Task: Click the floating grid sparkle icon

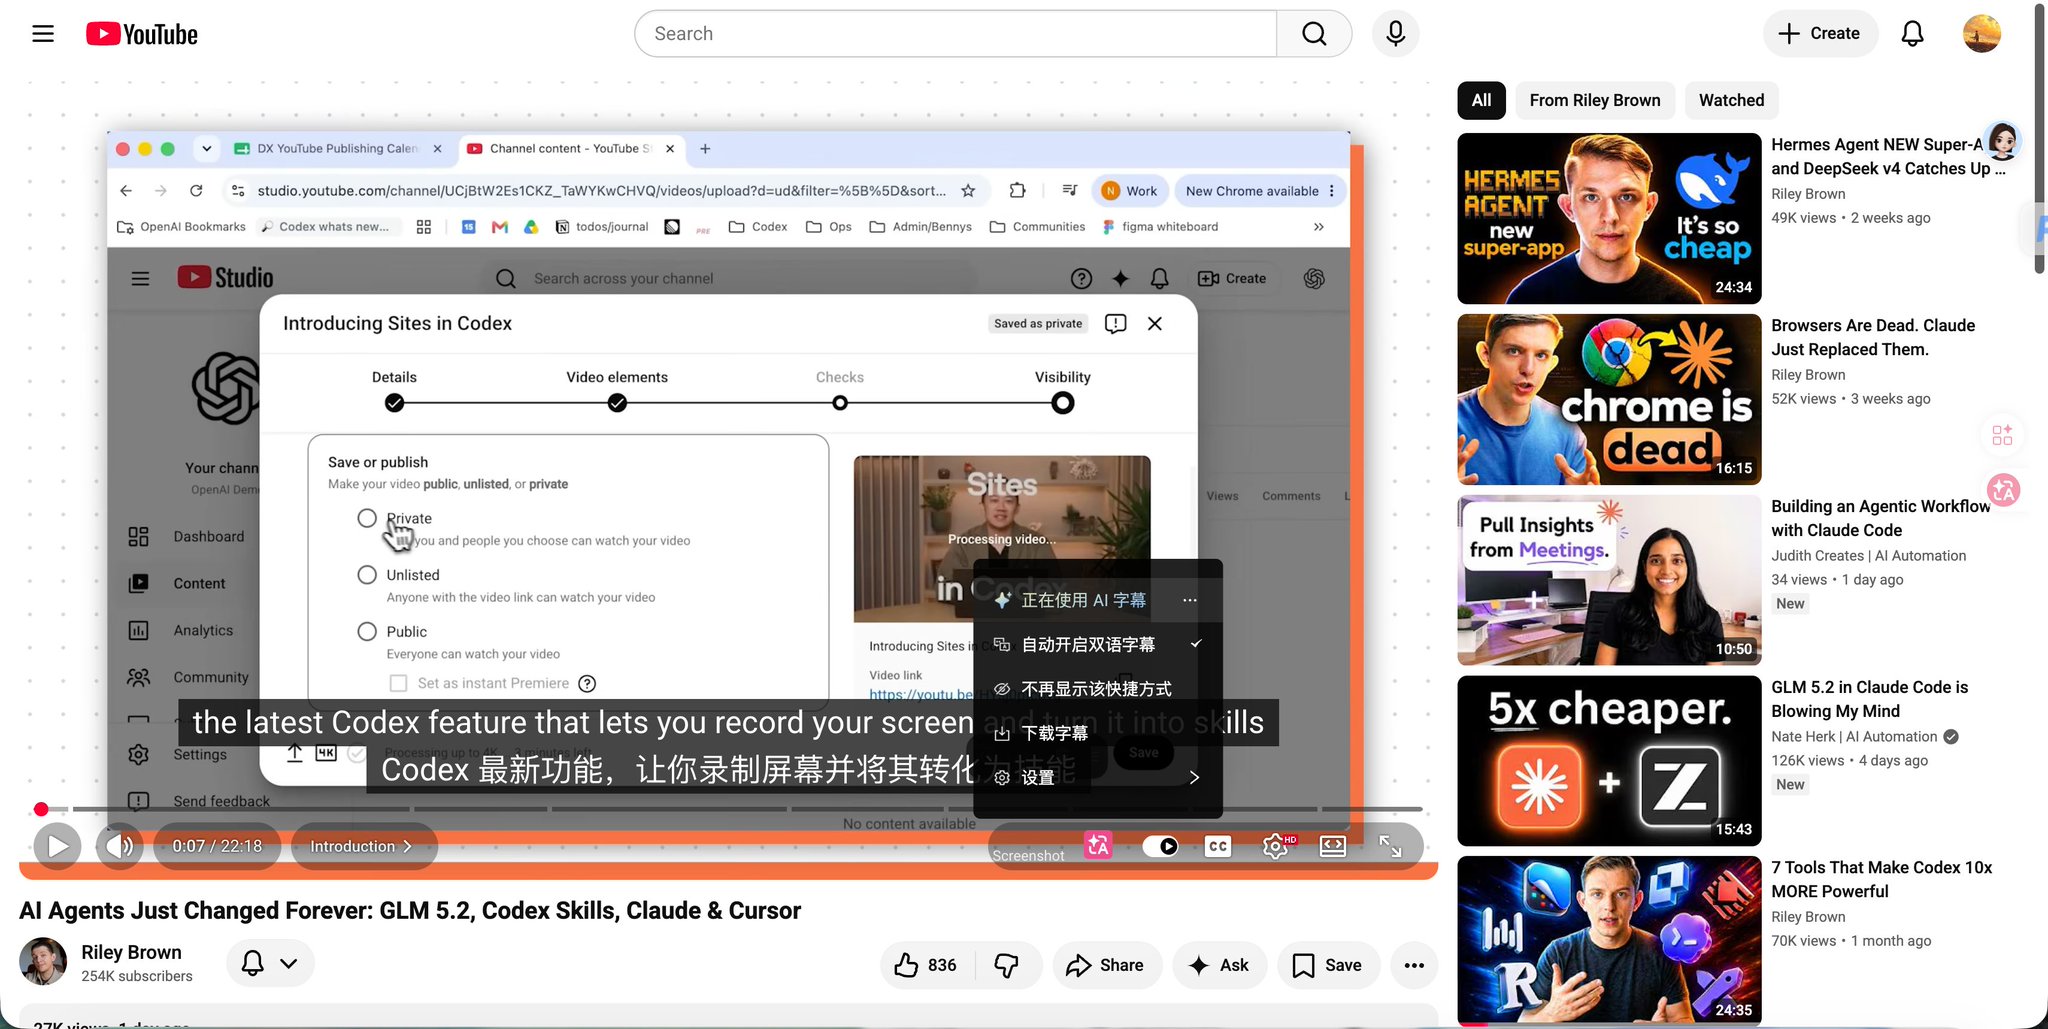Action: [x=2002, y=435]
